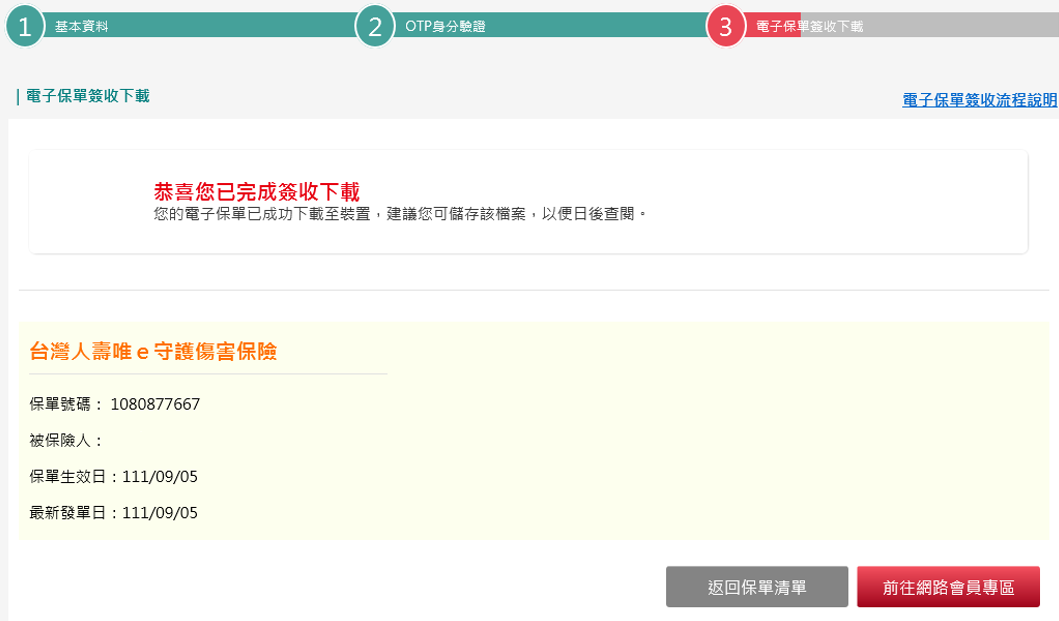Viewport: 1059px width, 621px height.
Task: Select the 電子保單簽收下載 step label
Action: (x=809, y=26)
